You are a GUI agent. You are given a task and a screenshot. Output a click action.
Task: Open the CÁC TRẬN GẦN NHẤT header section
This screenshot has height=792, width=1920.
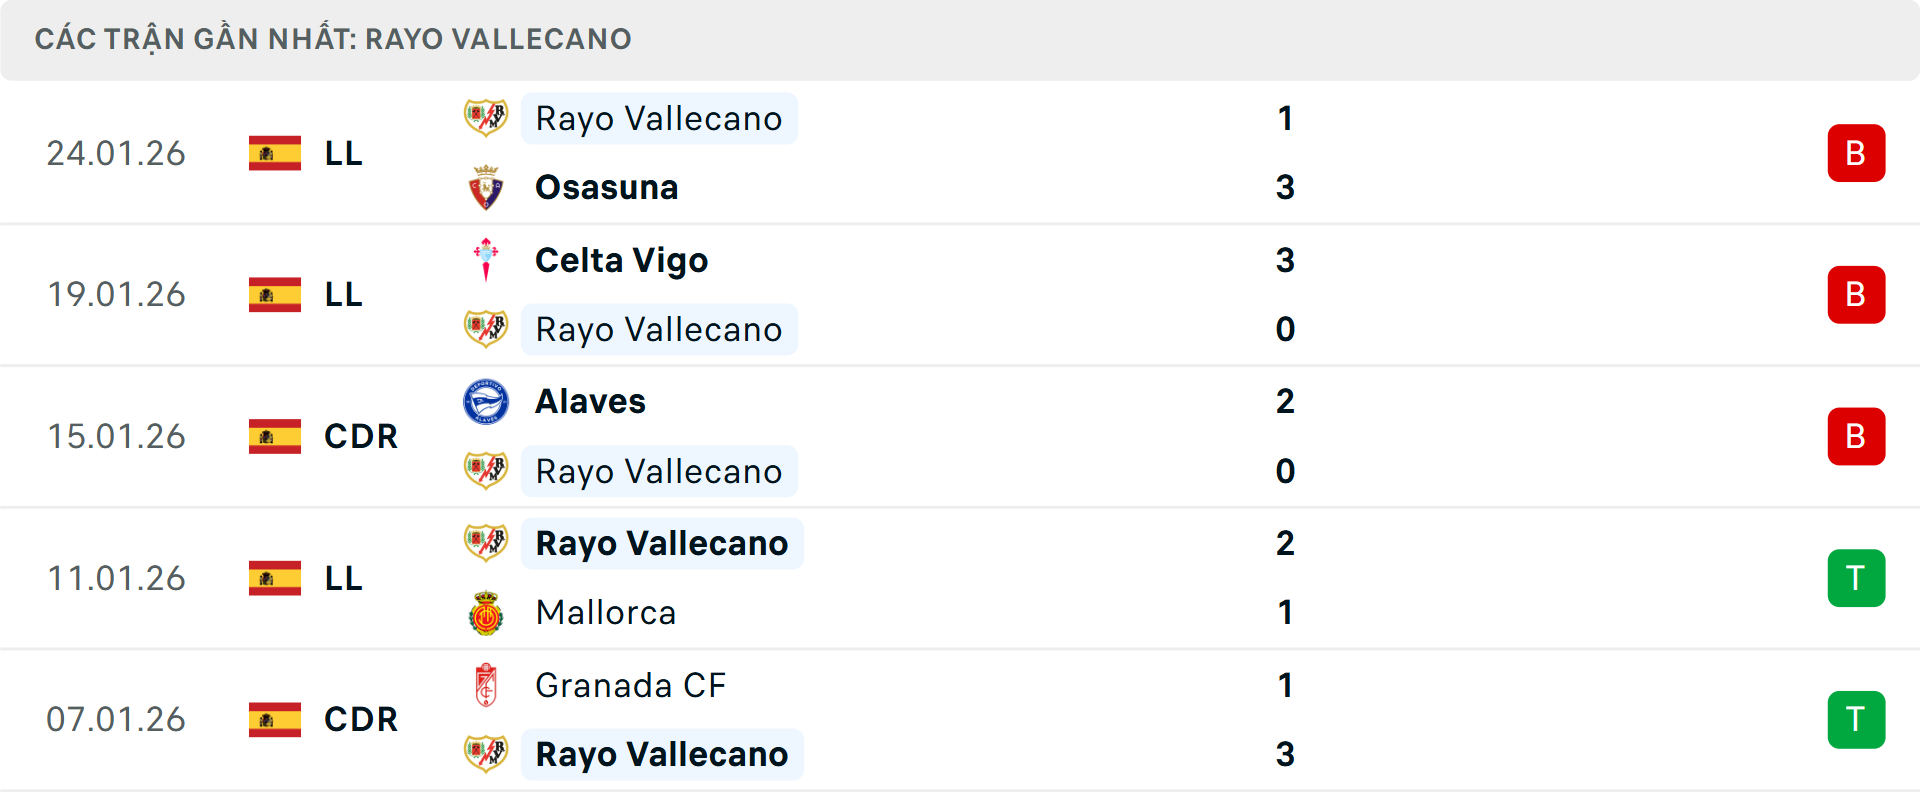click(334, 39)
